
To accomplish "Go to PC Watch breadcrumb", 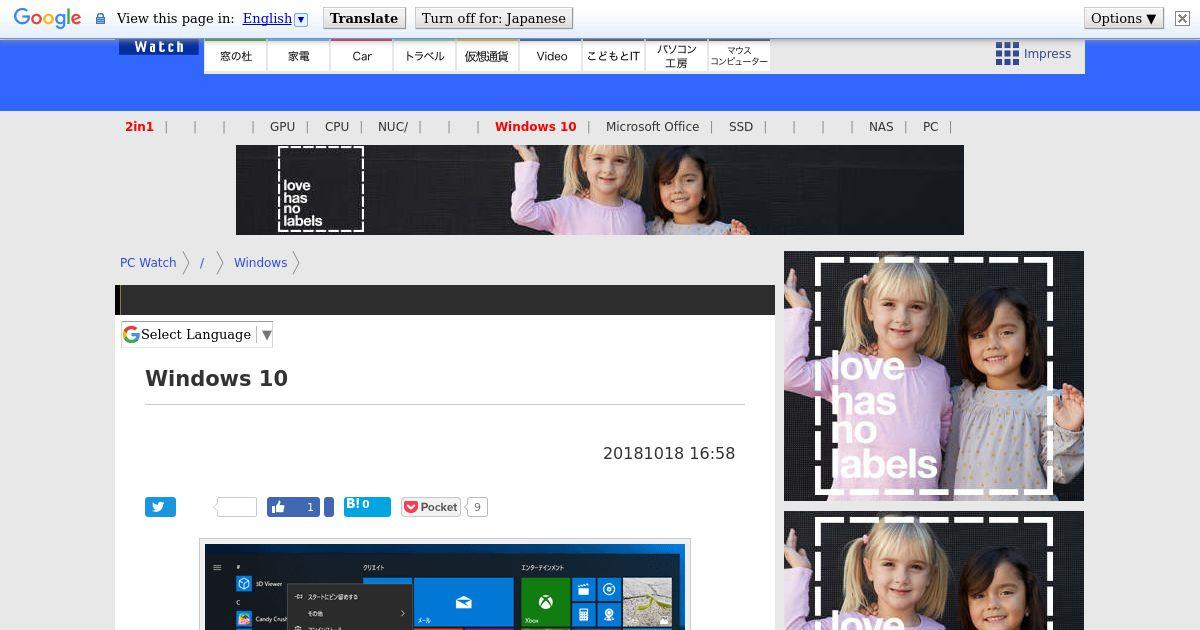I will tap(148, 263).
